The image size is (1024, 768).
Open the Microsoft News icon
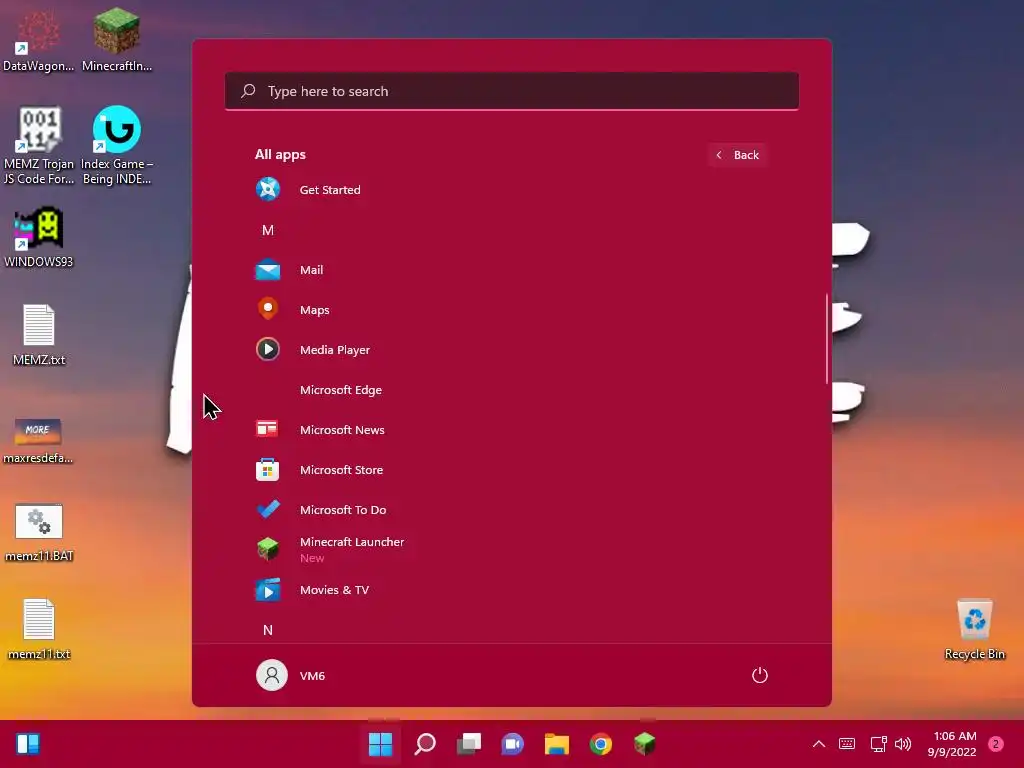coord(267,429)
